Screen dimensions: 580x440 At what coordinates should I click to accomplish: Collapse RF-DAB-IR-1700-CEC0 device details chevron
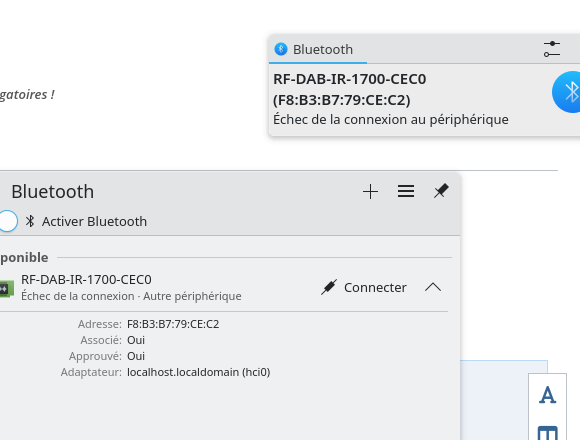pos(433,287)
